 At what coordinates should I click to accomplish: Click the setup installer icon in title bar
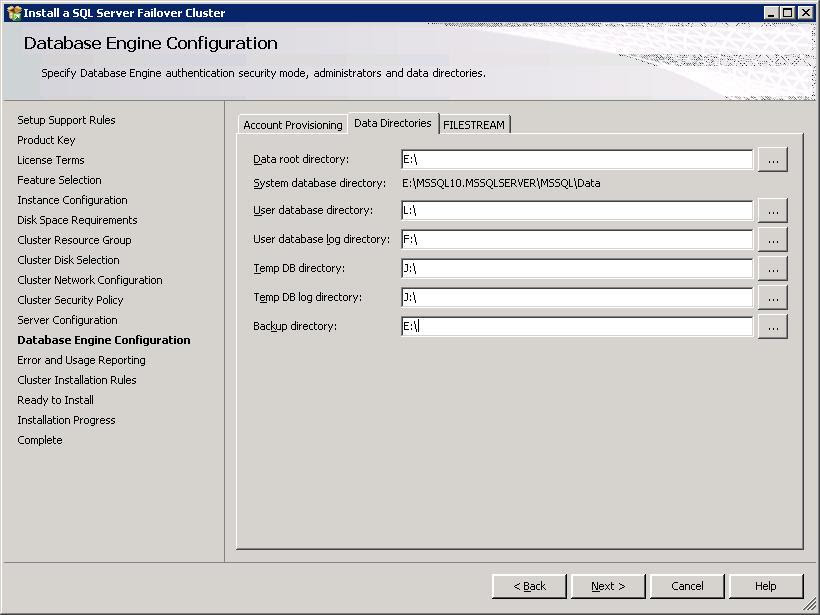tap(14, 13)
